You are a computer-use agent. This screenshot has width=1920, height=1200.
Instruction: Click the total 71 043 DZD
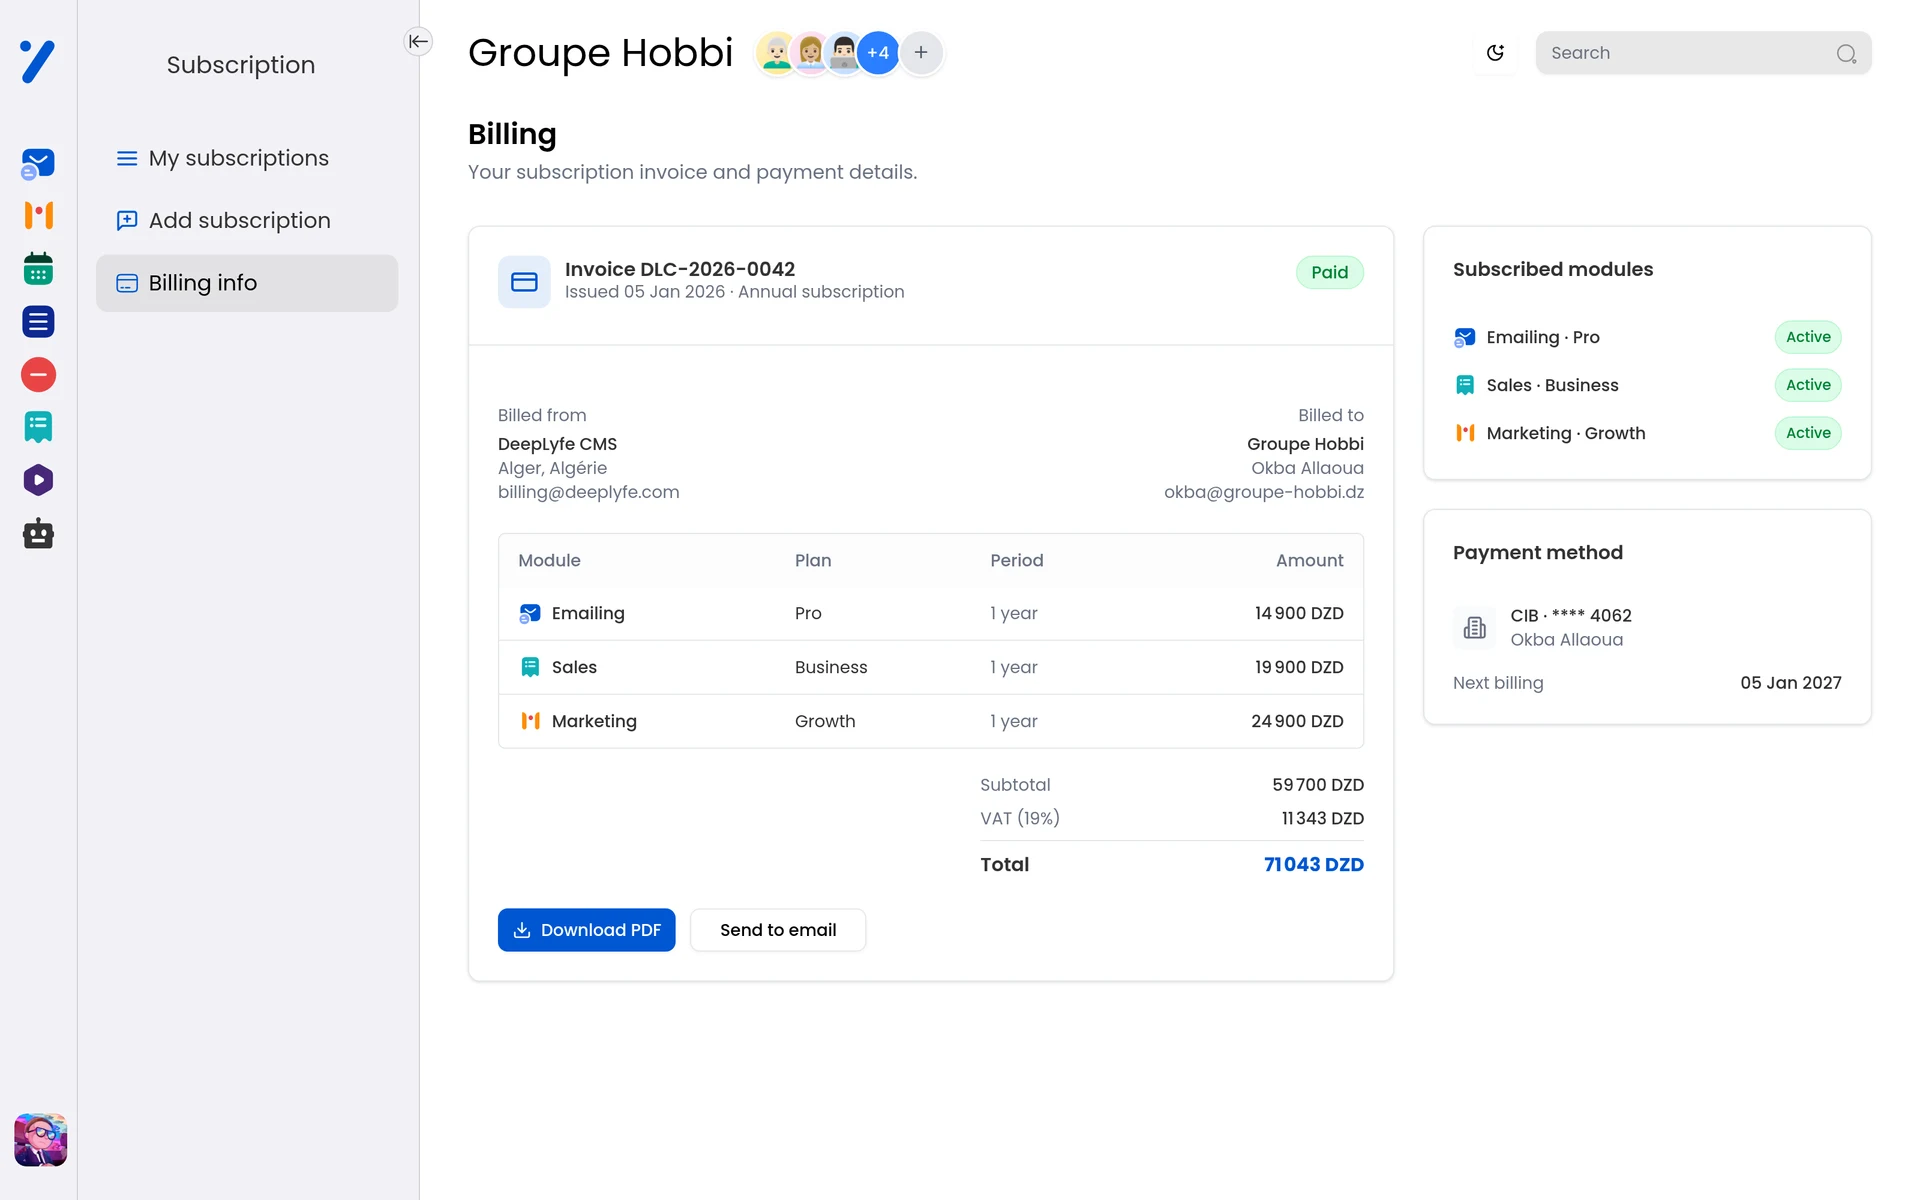1313,864
